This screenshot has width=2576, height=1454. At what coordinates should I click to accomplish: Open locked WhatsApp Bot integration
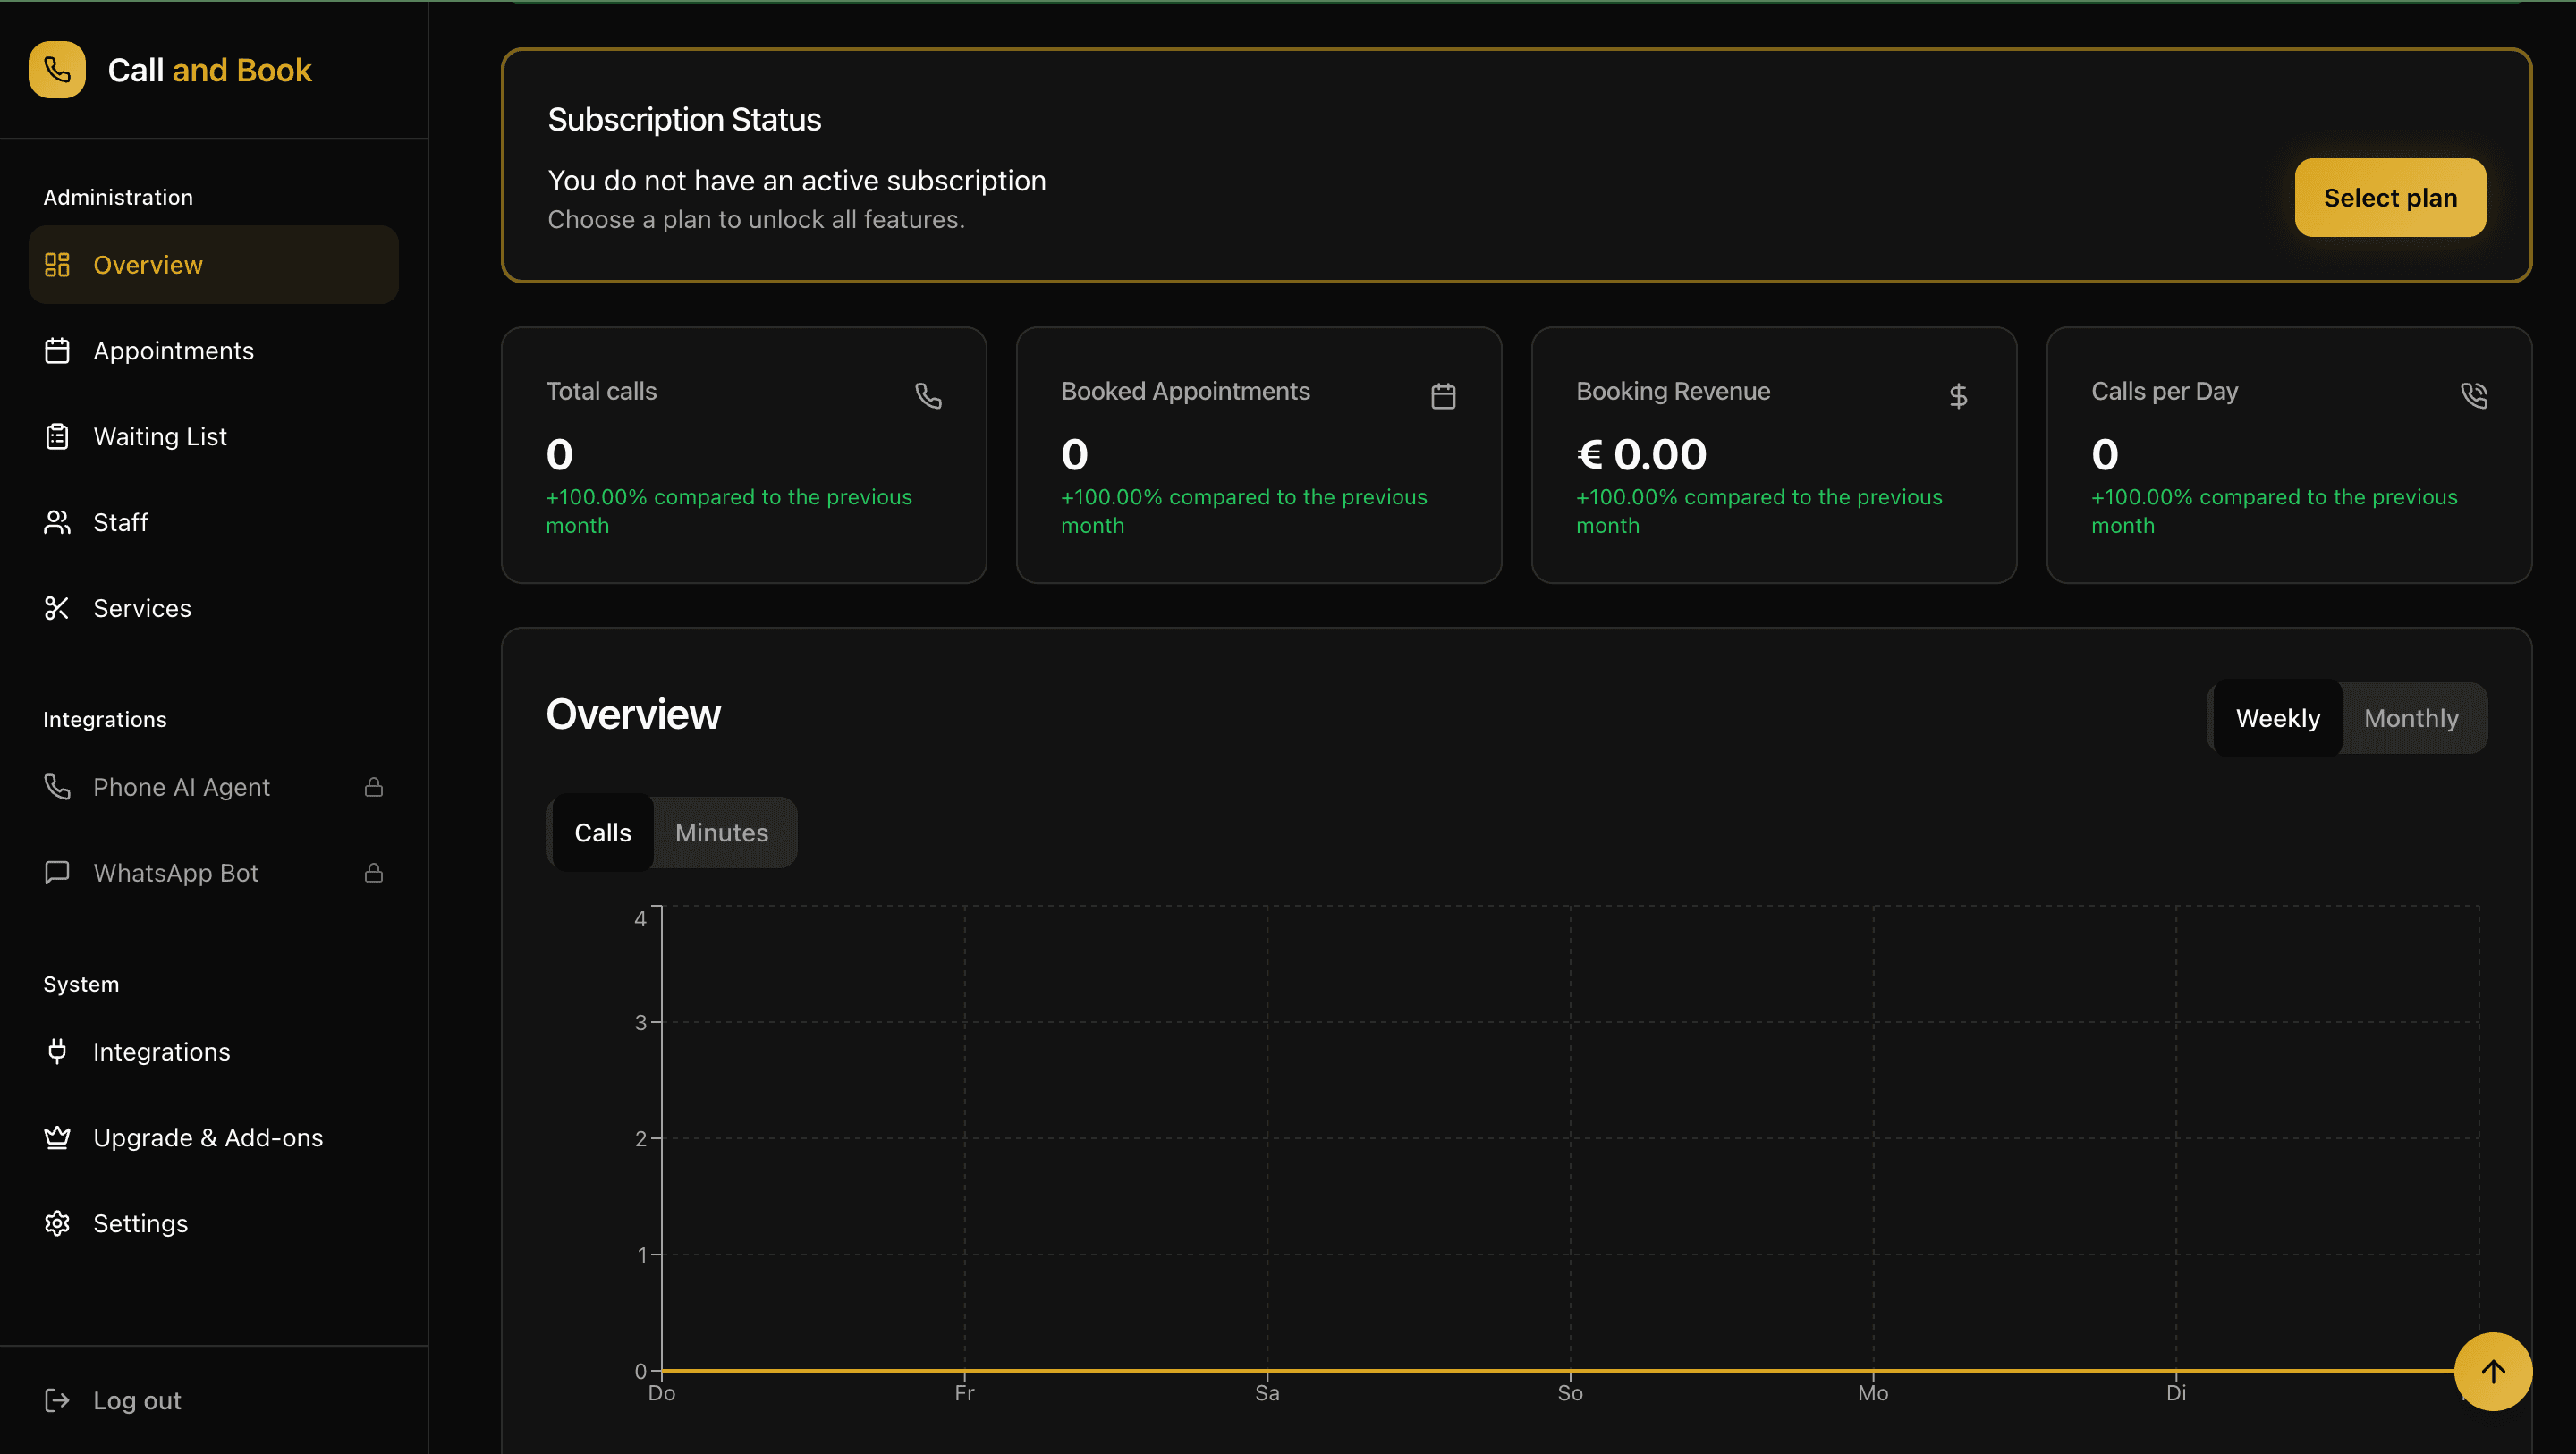(175, 873)
